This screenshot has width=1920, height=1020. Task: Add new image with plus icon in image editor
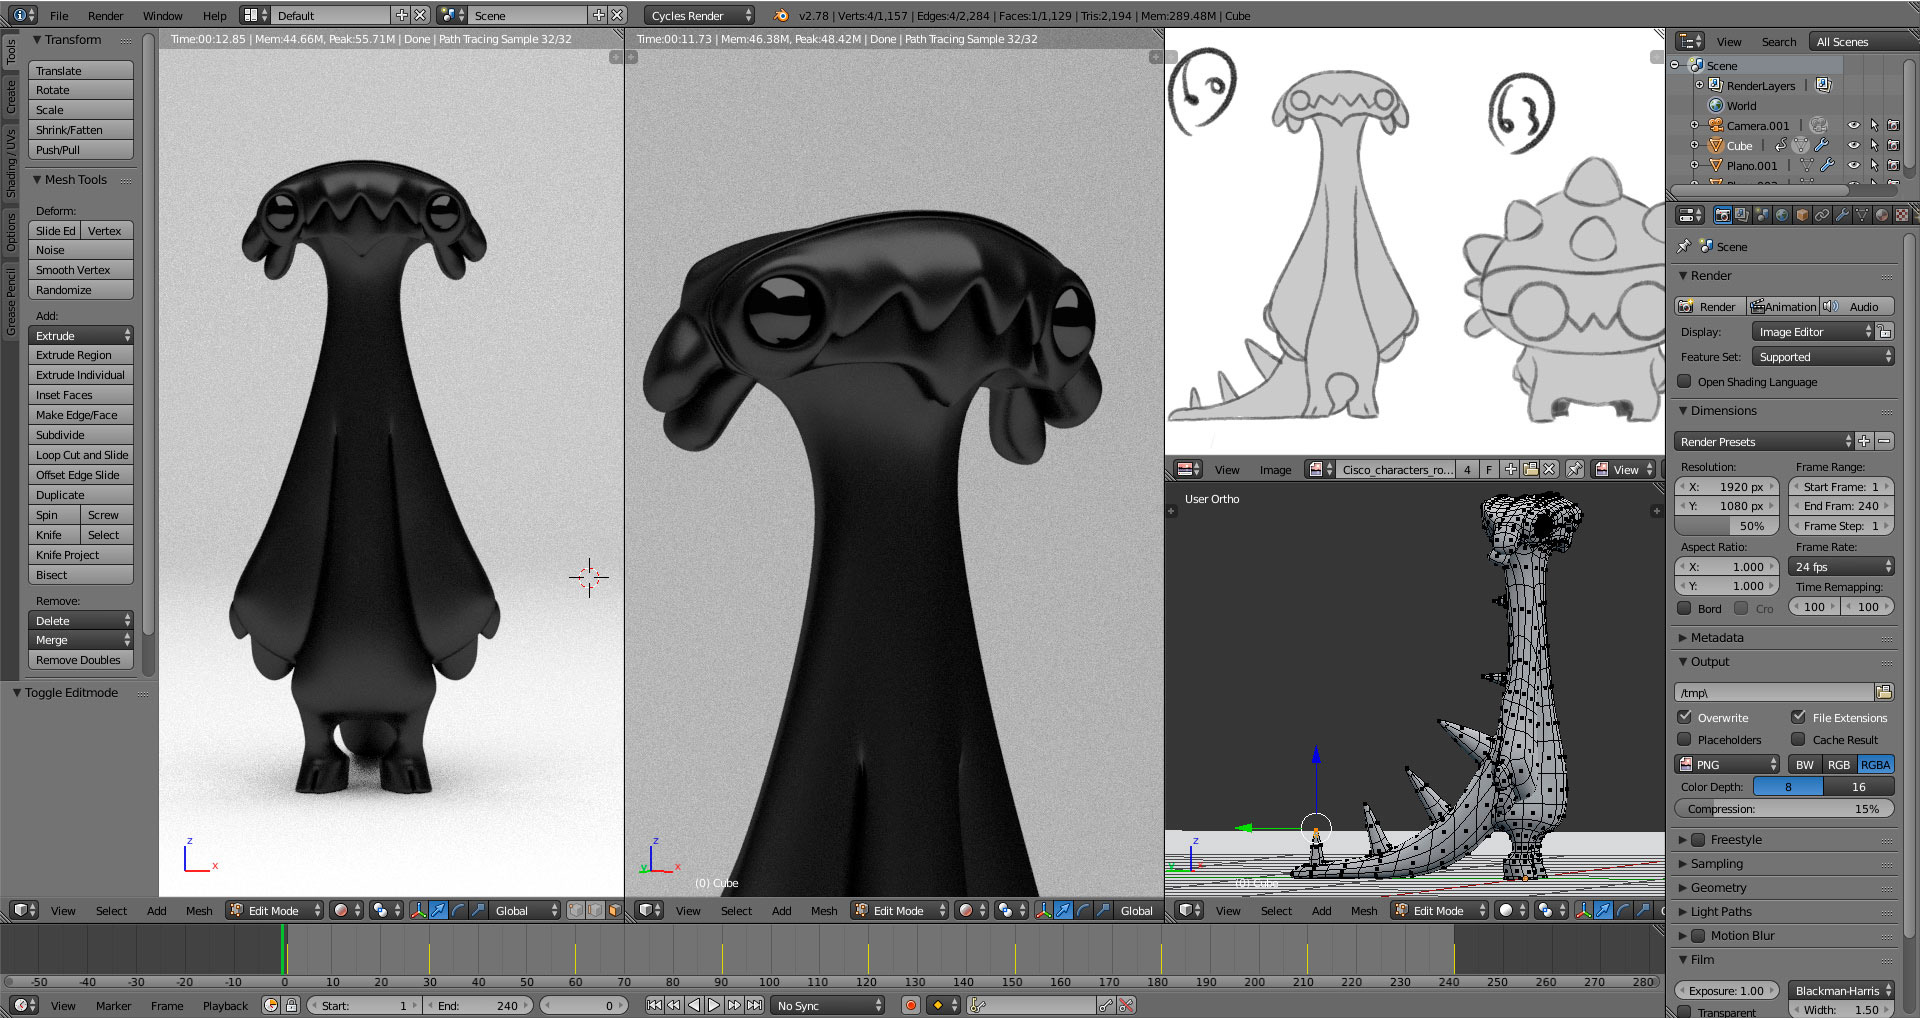click(1511, 469)
